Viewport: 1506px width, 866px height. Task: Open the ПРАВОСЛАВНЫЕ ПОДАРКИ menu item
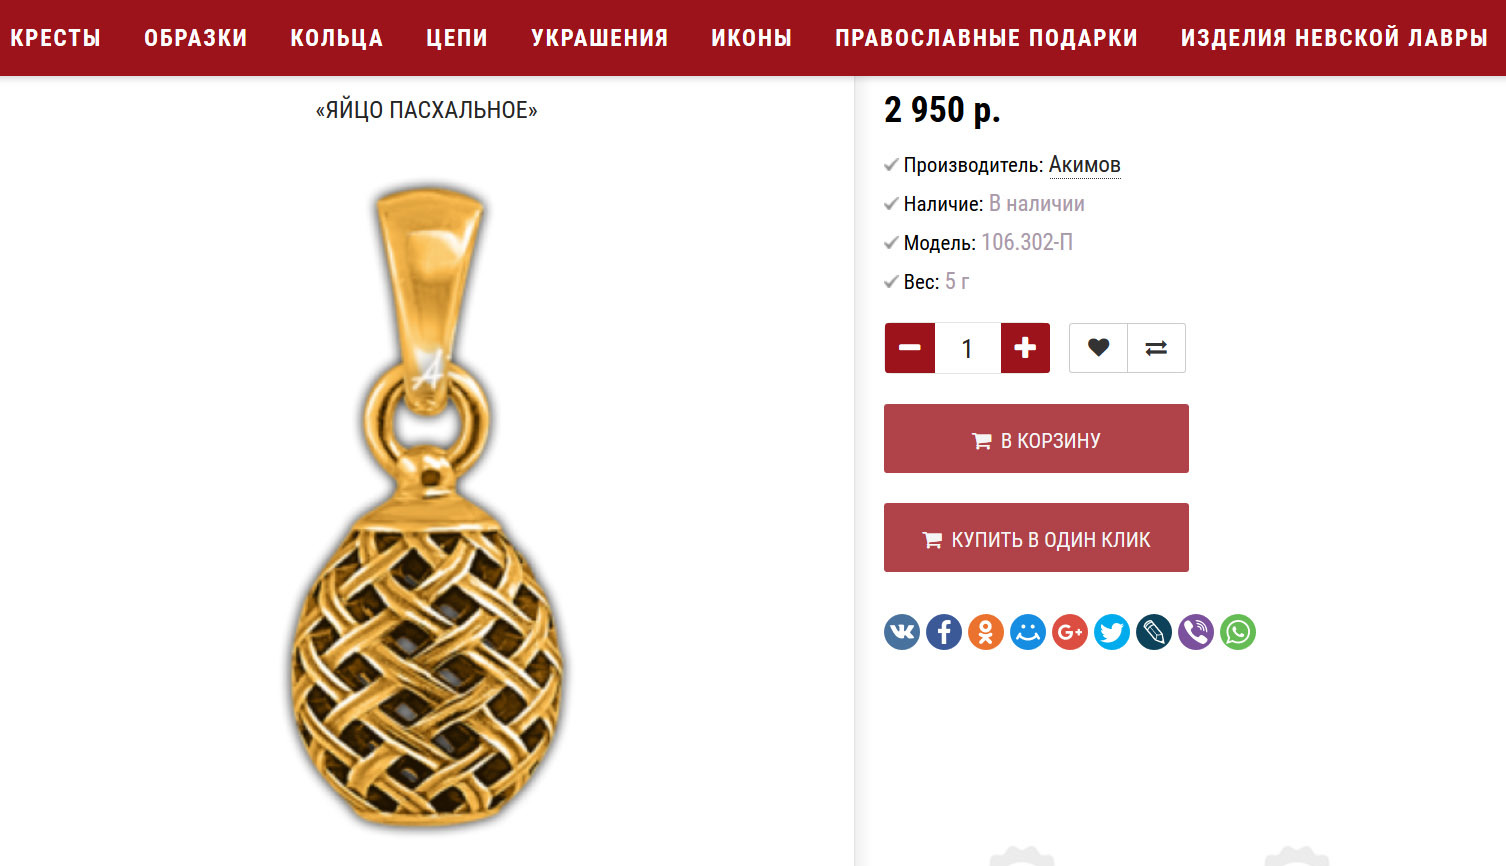[986, 38]
